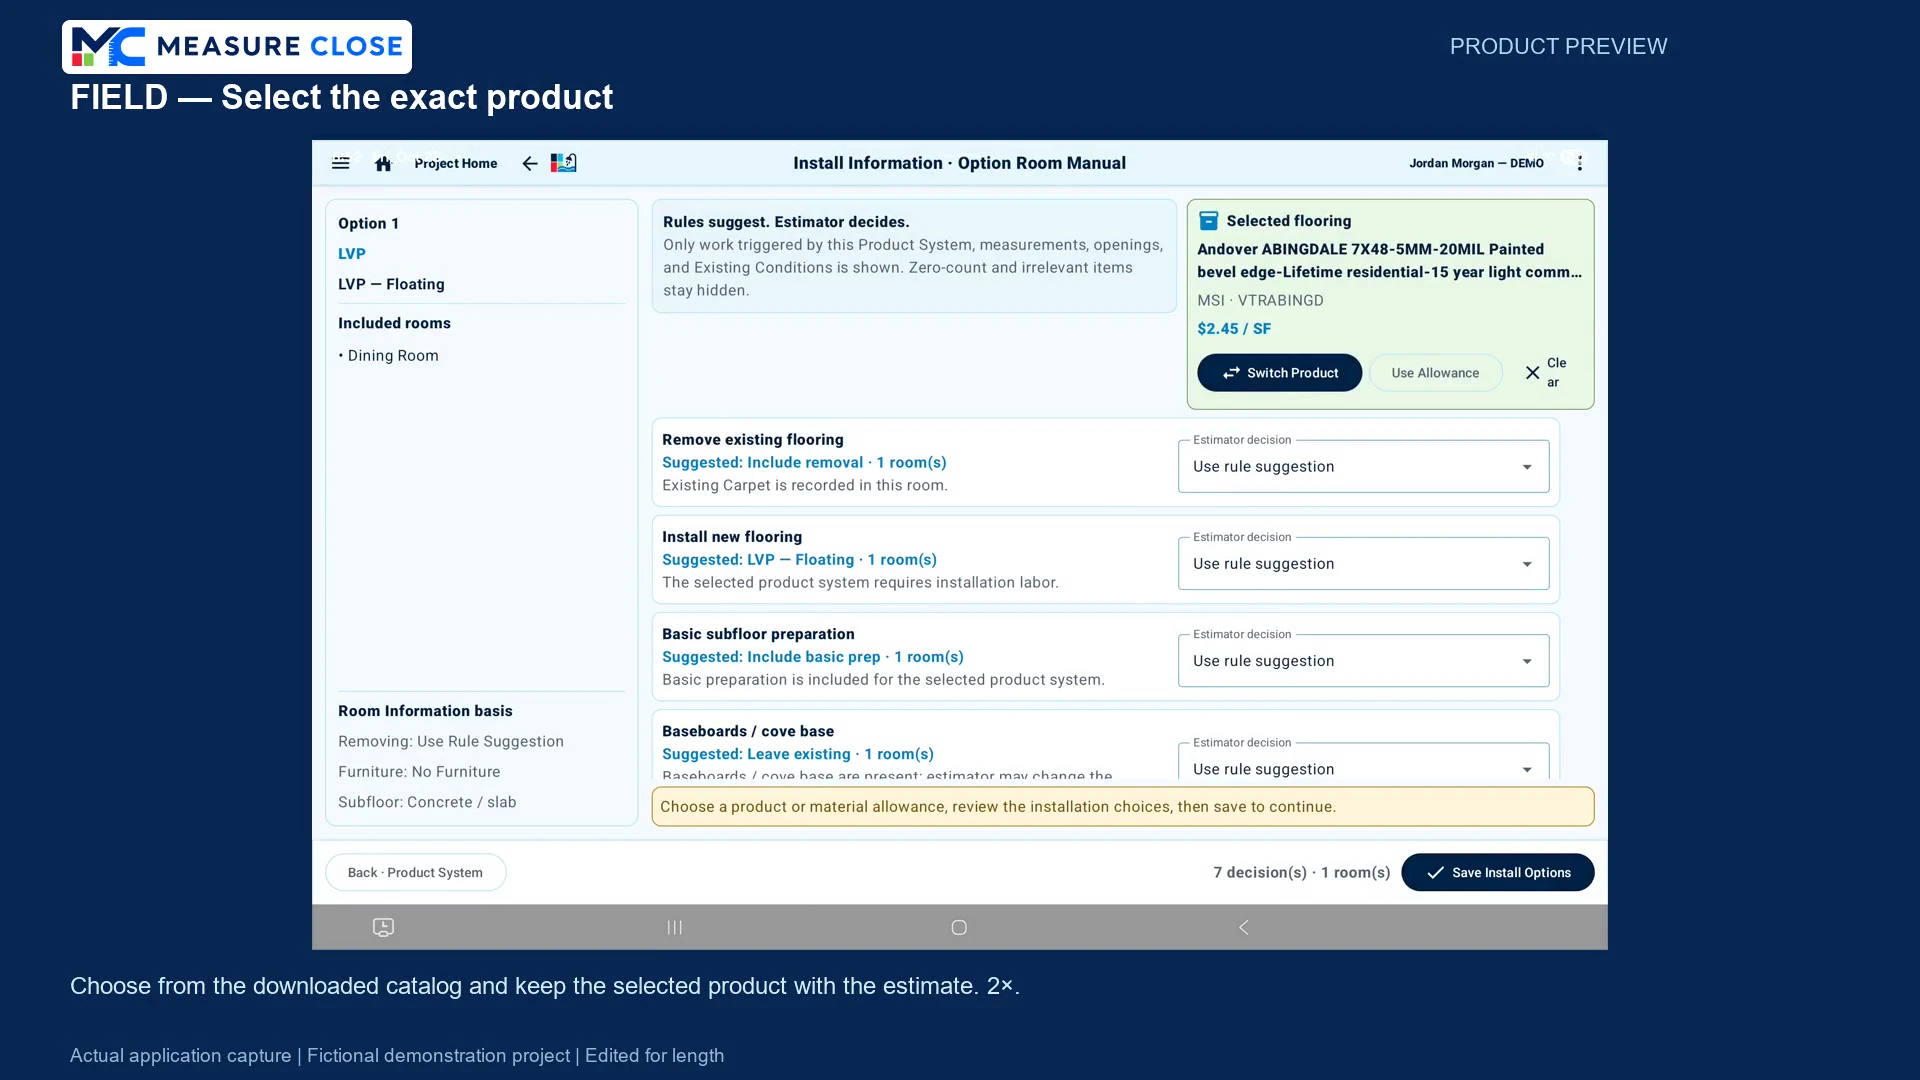
Task: Tap the Android back chevron icon
Action: pyautogui.click(x=1244, y=927)
